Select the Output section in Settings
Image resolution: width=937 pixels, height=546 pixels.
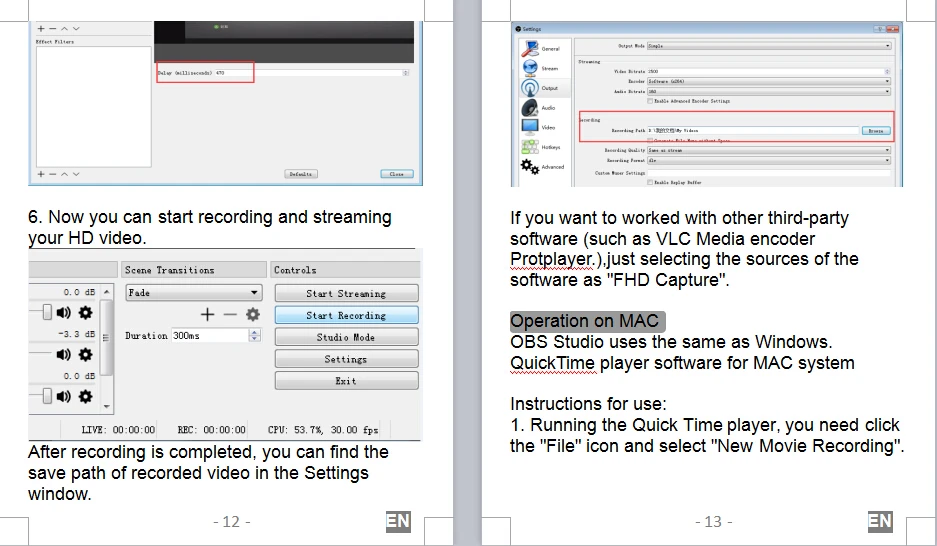541,88
